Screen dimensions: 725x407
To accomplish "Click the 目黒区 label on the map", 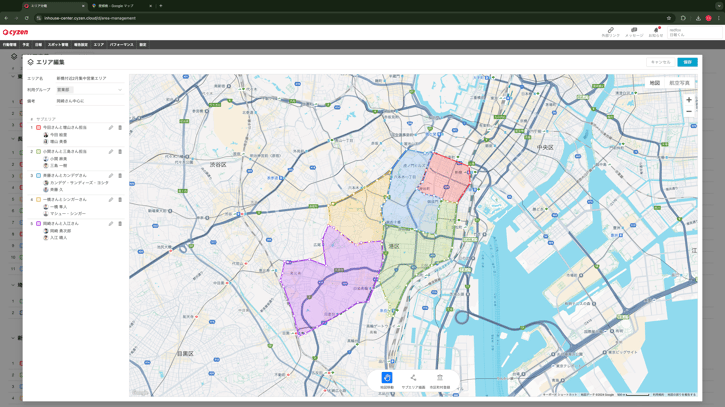I will point(185,353).
